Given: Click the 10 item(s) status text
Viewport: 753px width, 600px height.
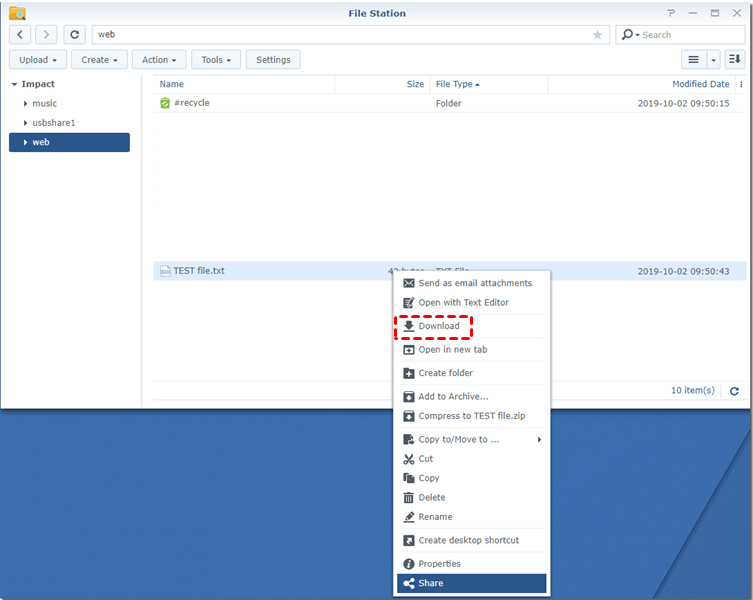Looking at the screenshot, I should (x=692, y=391).
